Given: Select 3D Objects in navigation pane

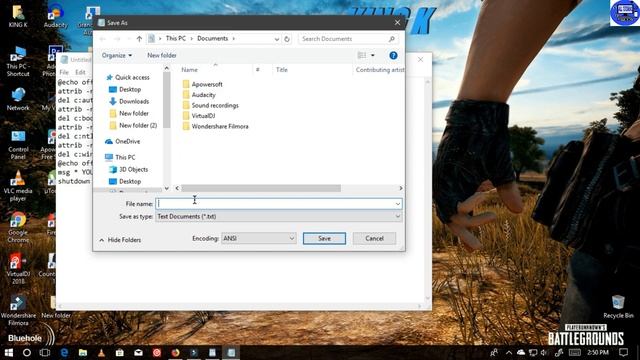Looking at the screenshot, I should click(x=129, y=169).
